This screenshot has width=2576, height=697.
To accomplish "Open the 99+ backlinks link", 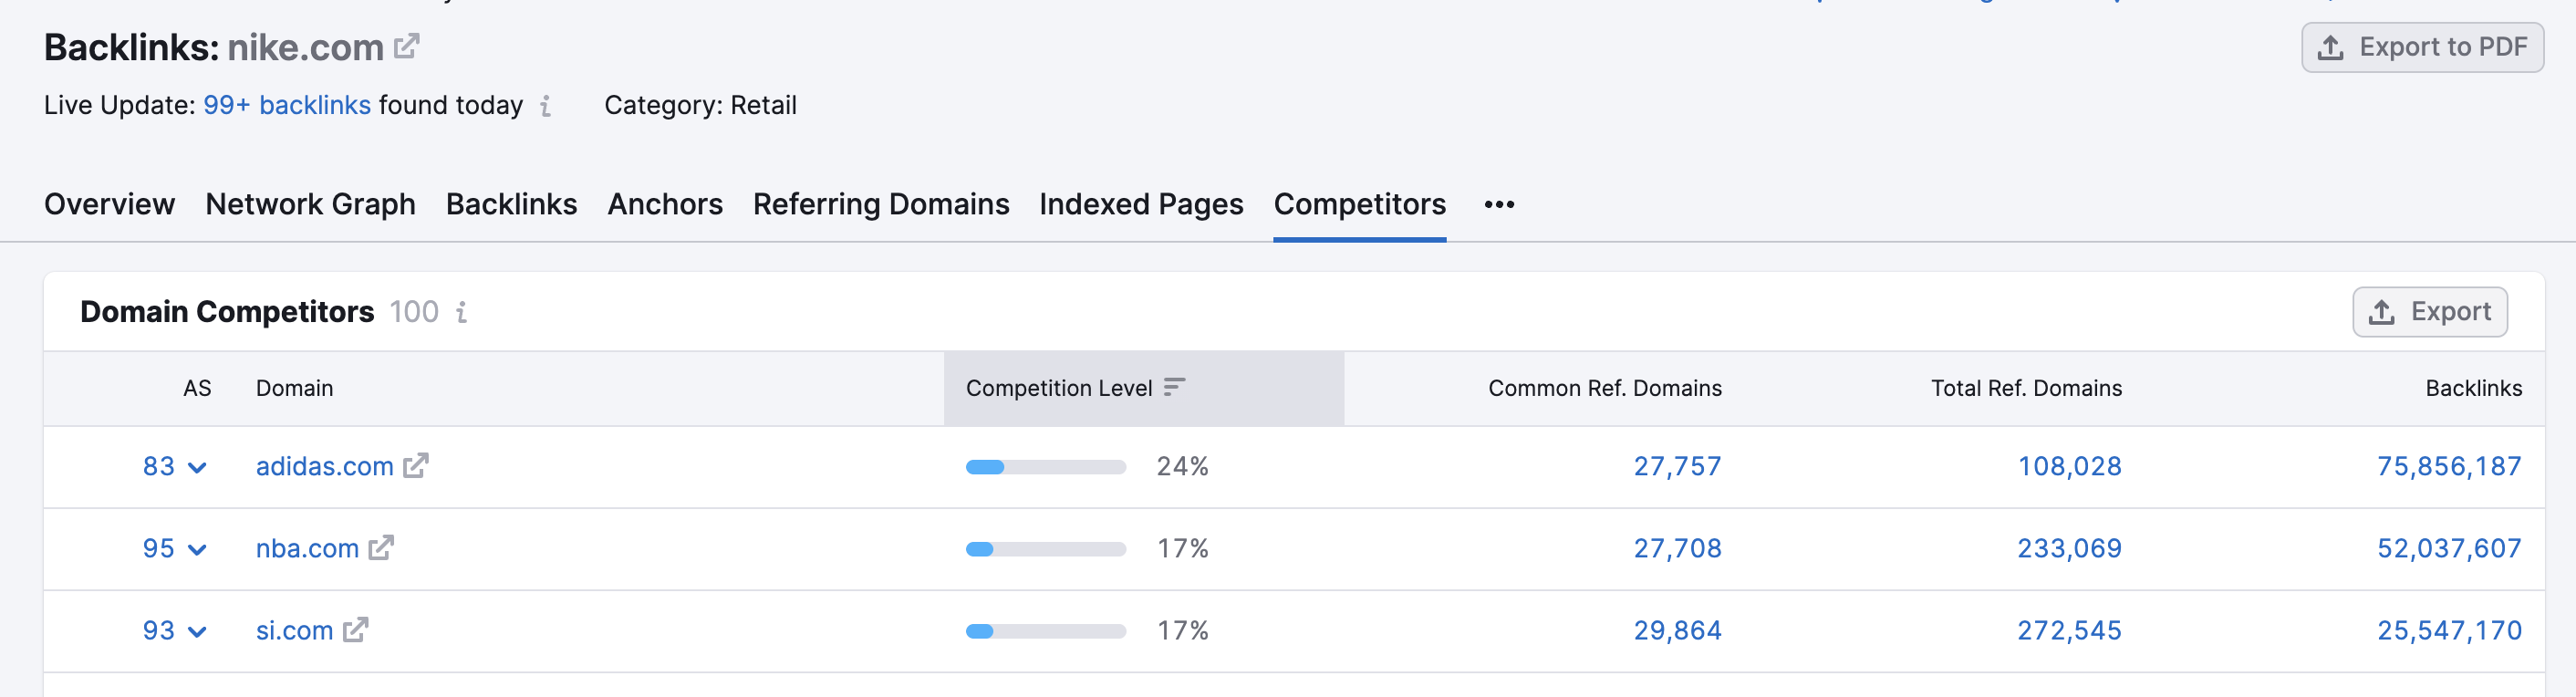I will coord(286,105).
